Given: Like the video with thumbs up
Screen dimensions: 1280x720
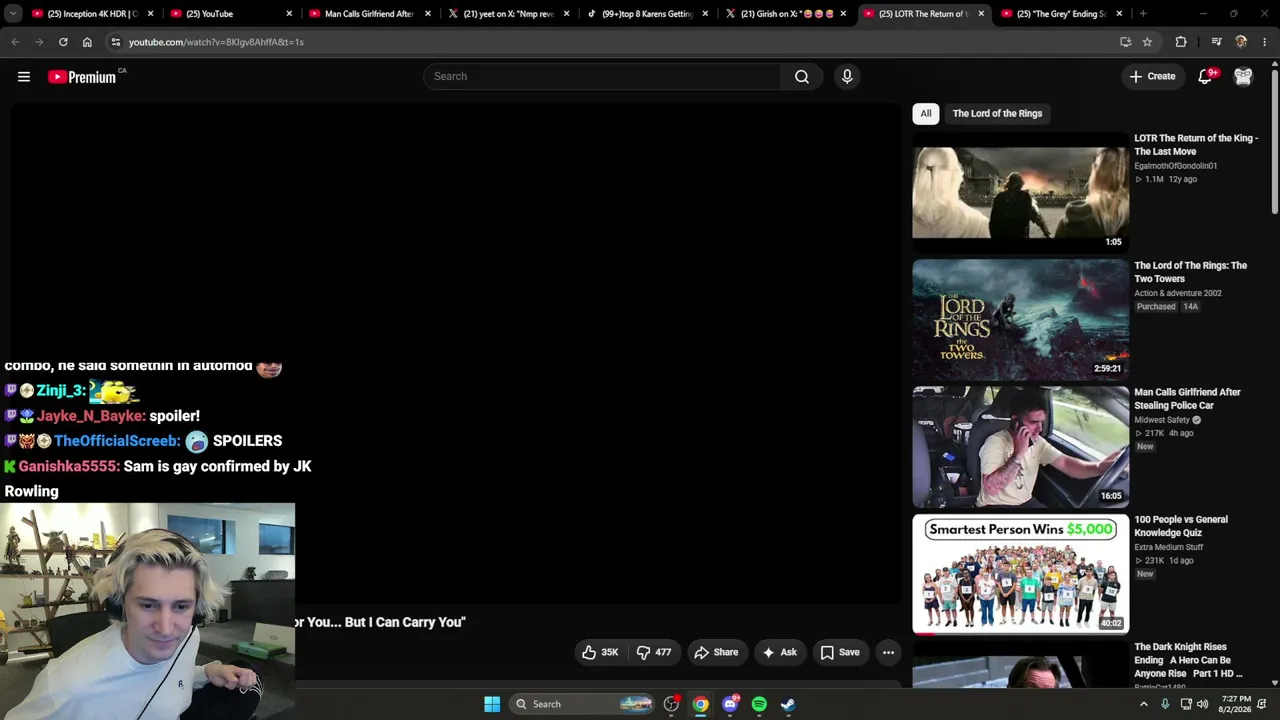Looking at the screenshot, I should [600, 653].
